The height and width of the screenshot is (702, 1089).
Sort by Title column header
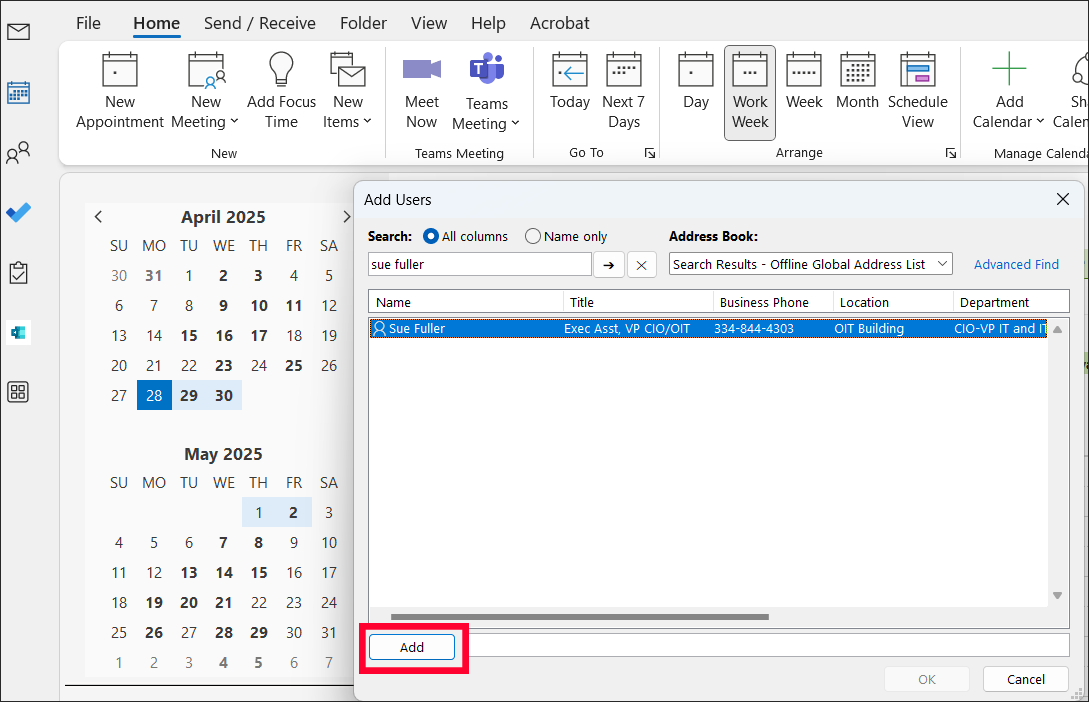pos(638,303)
